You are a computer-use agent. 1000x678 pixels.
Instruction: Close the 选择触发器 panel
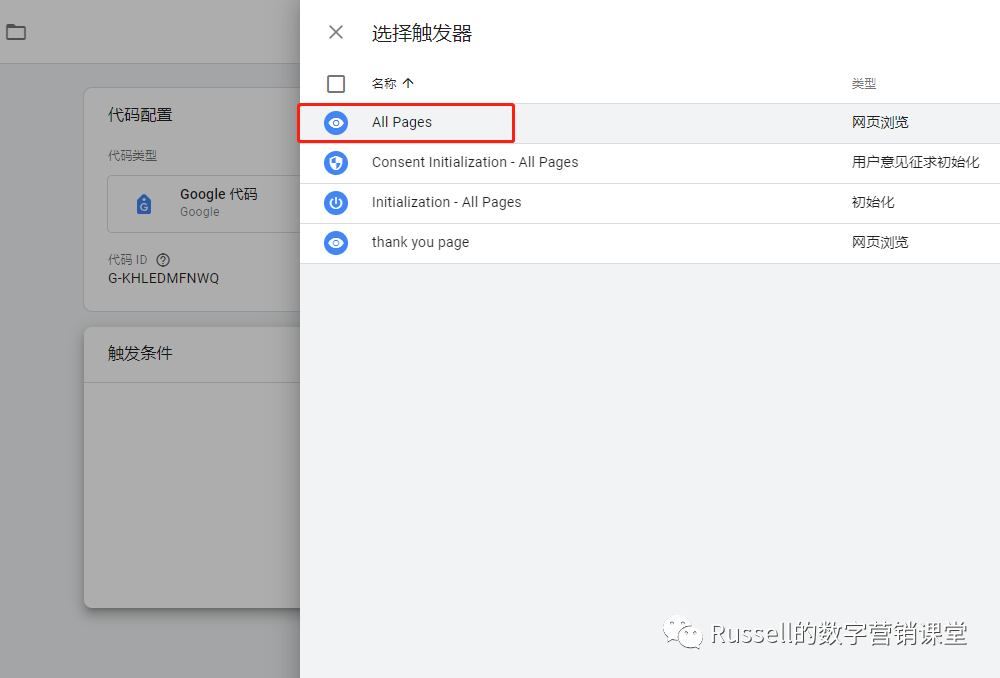click(336, 32)
